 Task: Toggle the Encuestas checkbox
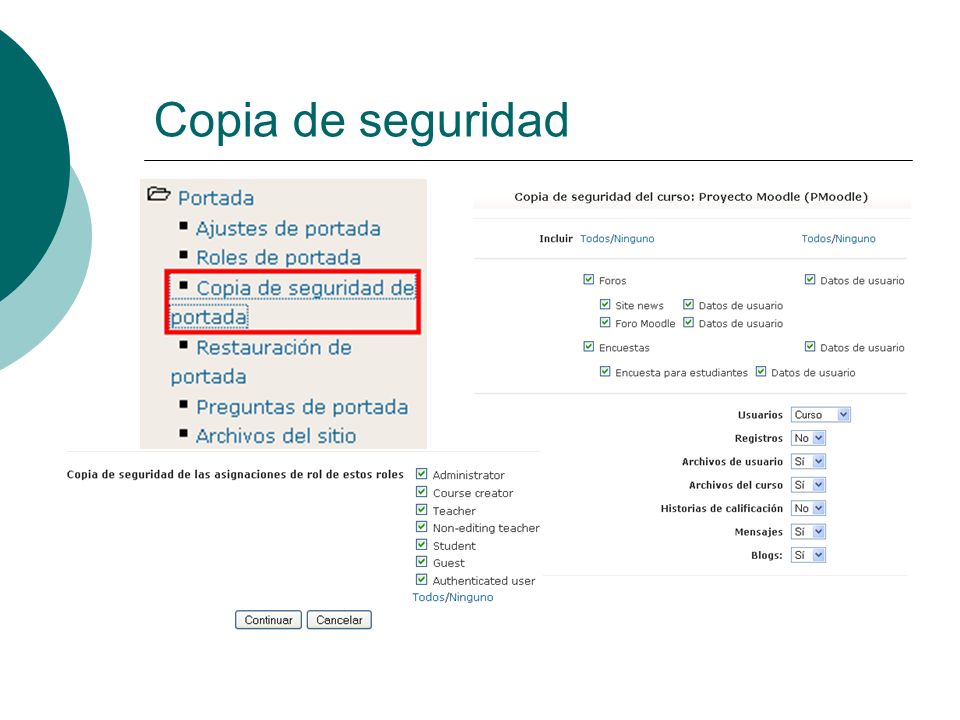(x=589, y=347)
